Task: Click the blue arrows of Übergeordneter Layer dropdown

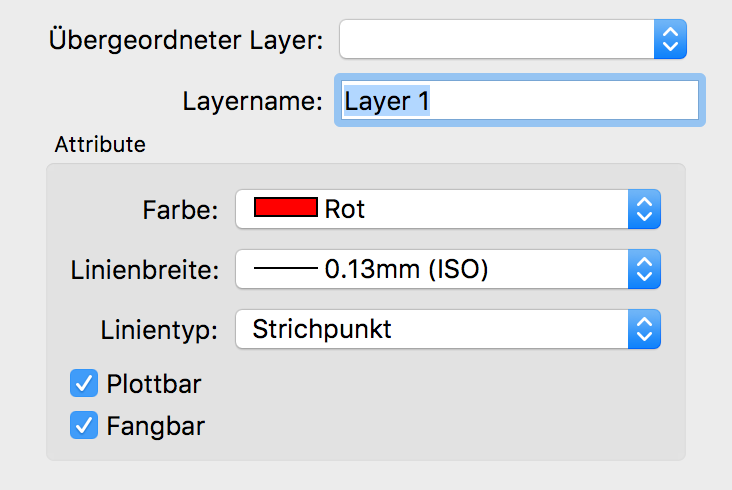Action: click(670, 40)
